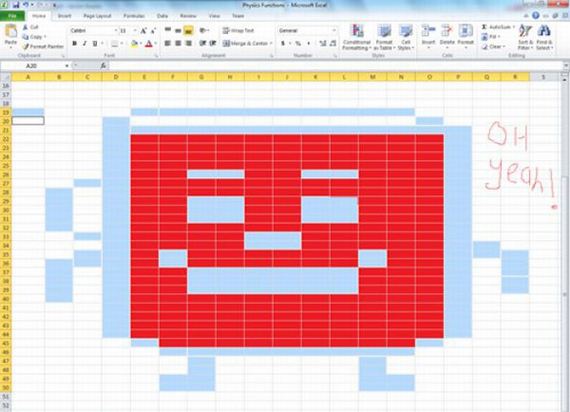Switch to the View tab
Viewport: 570px width, 412px height.
pos(214,16)
